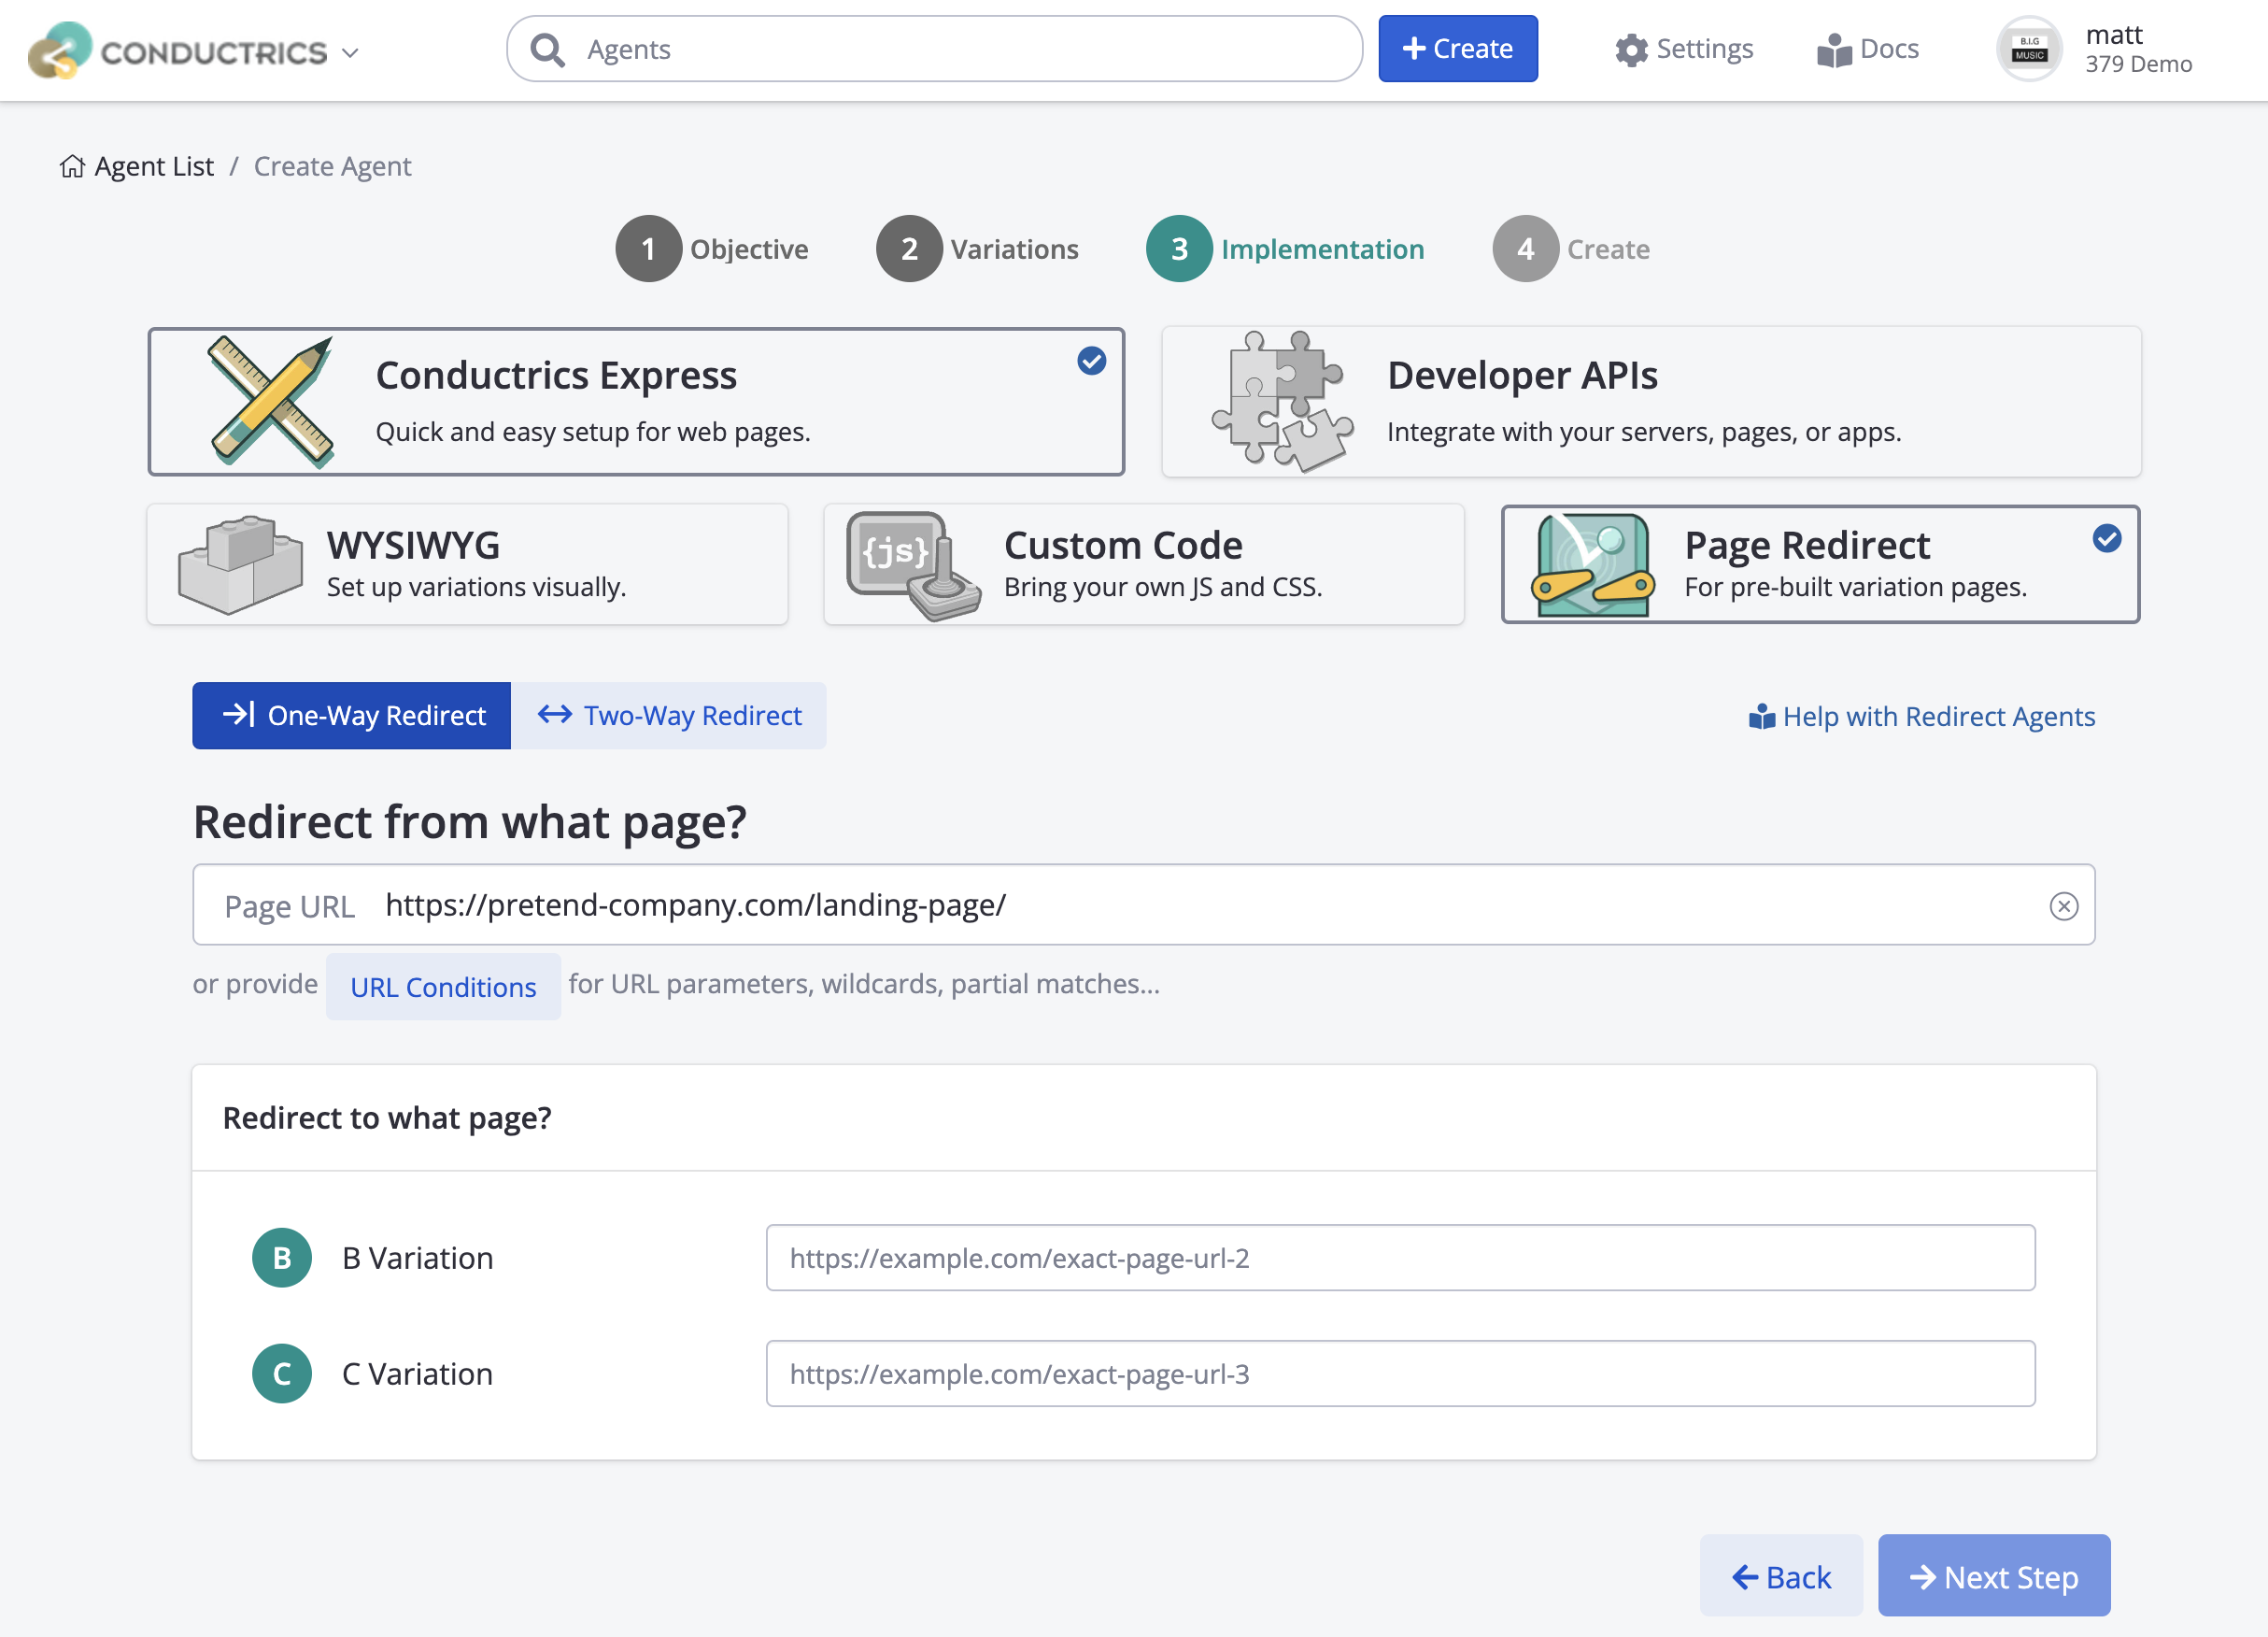
Task: Click the B Variation URL field
Action: pos(1400,1258)
